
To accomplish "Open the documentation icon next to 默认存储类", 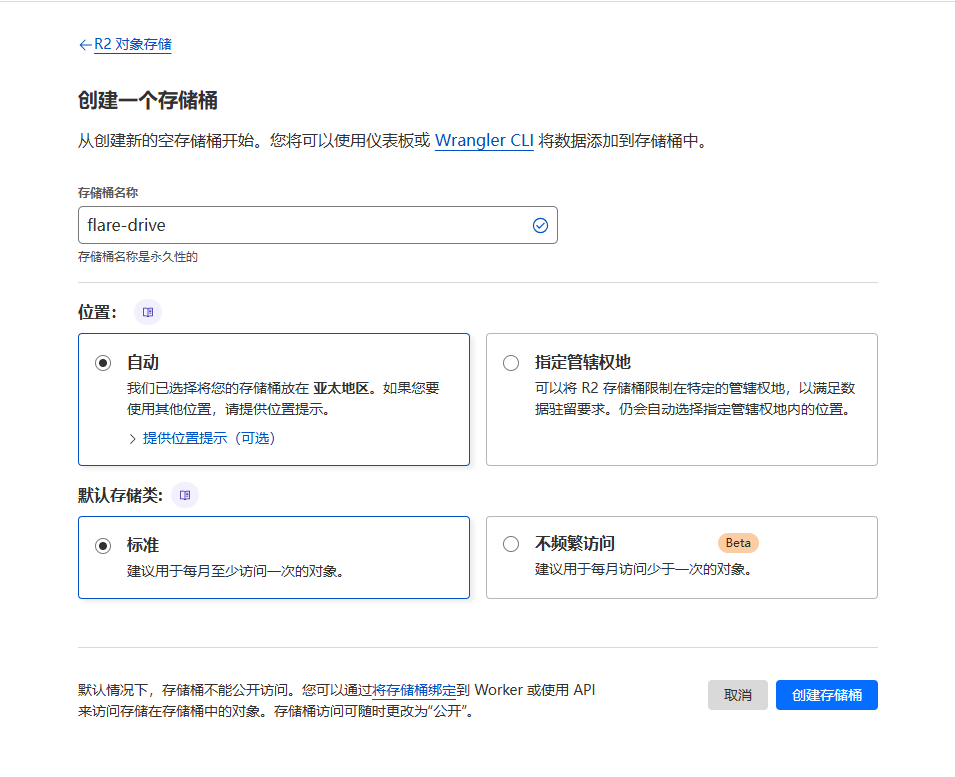I will [x=185, y=495].
